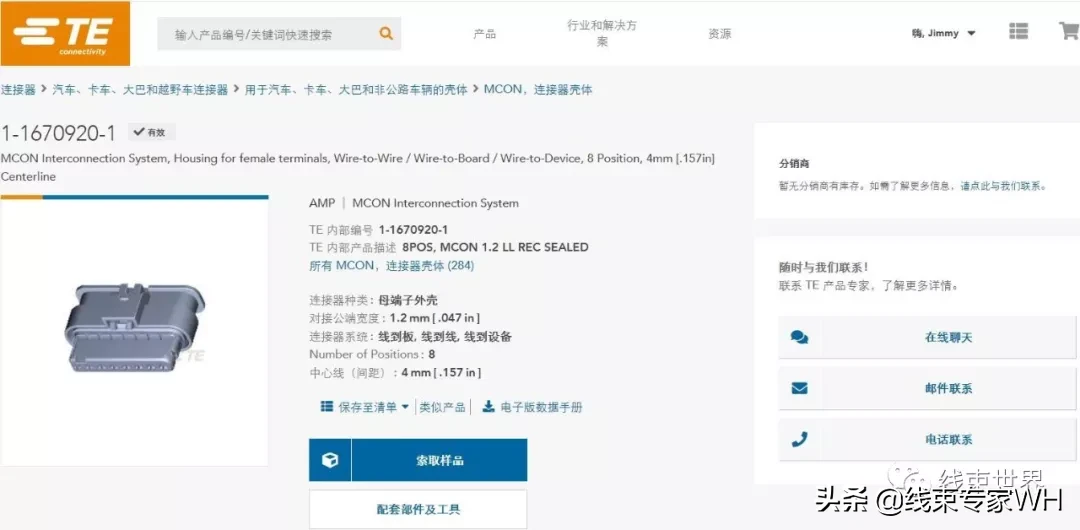
Task: Click the TE Connectivity logo
Action: click(65, 33)
